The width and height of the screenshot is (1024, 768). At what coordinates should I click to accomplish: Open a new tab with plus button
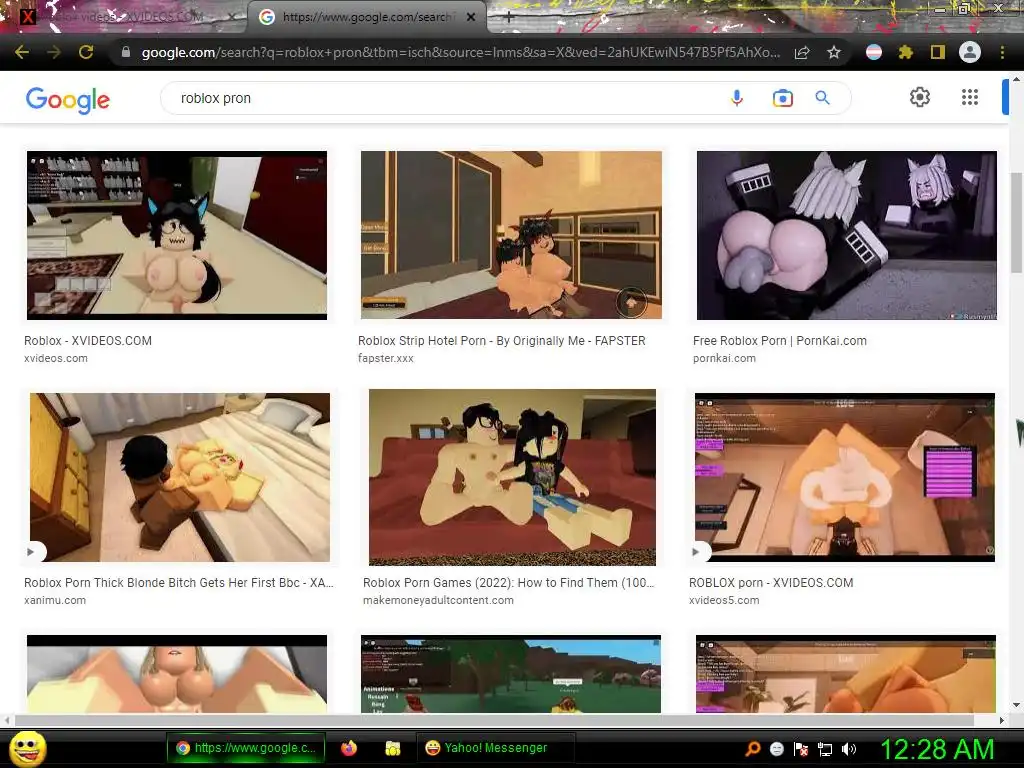[x=509, y=17]
